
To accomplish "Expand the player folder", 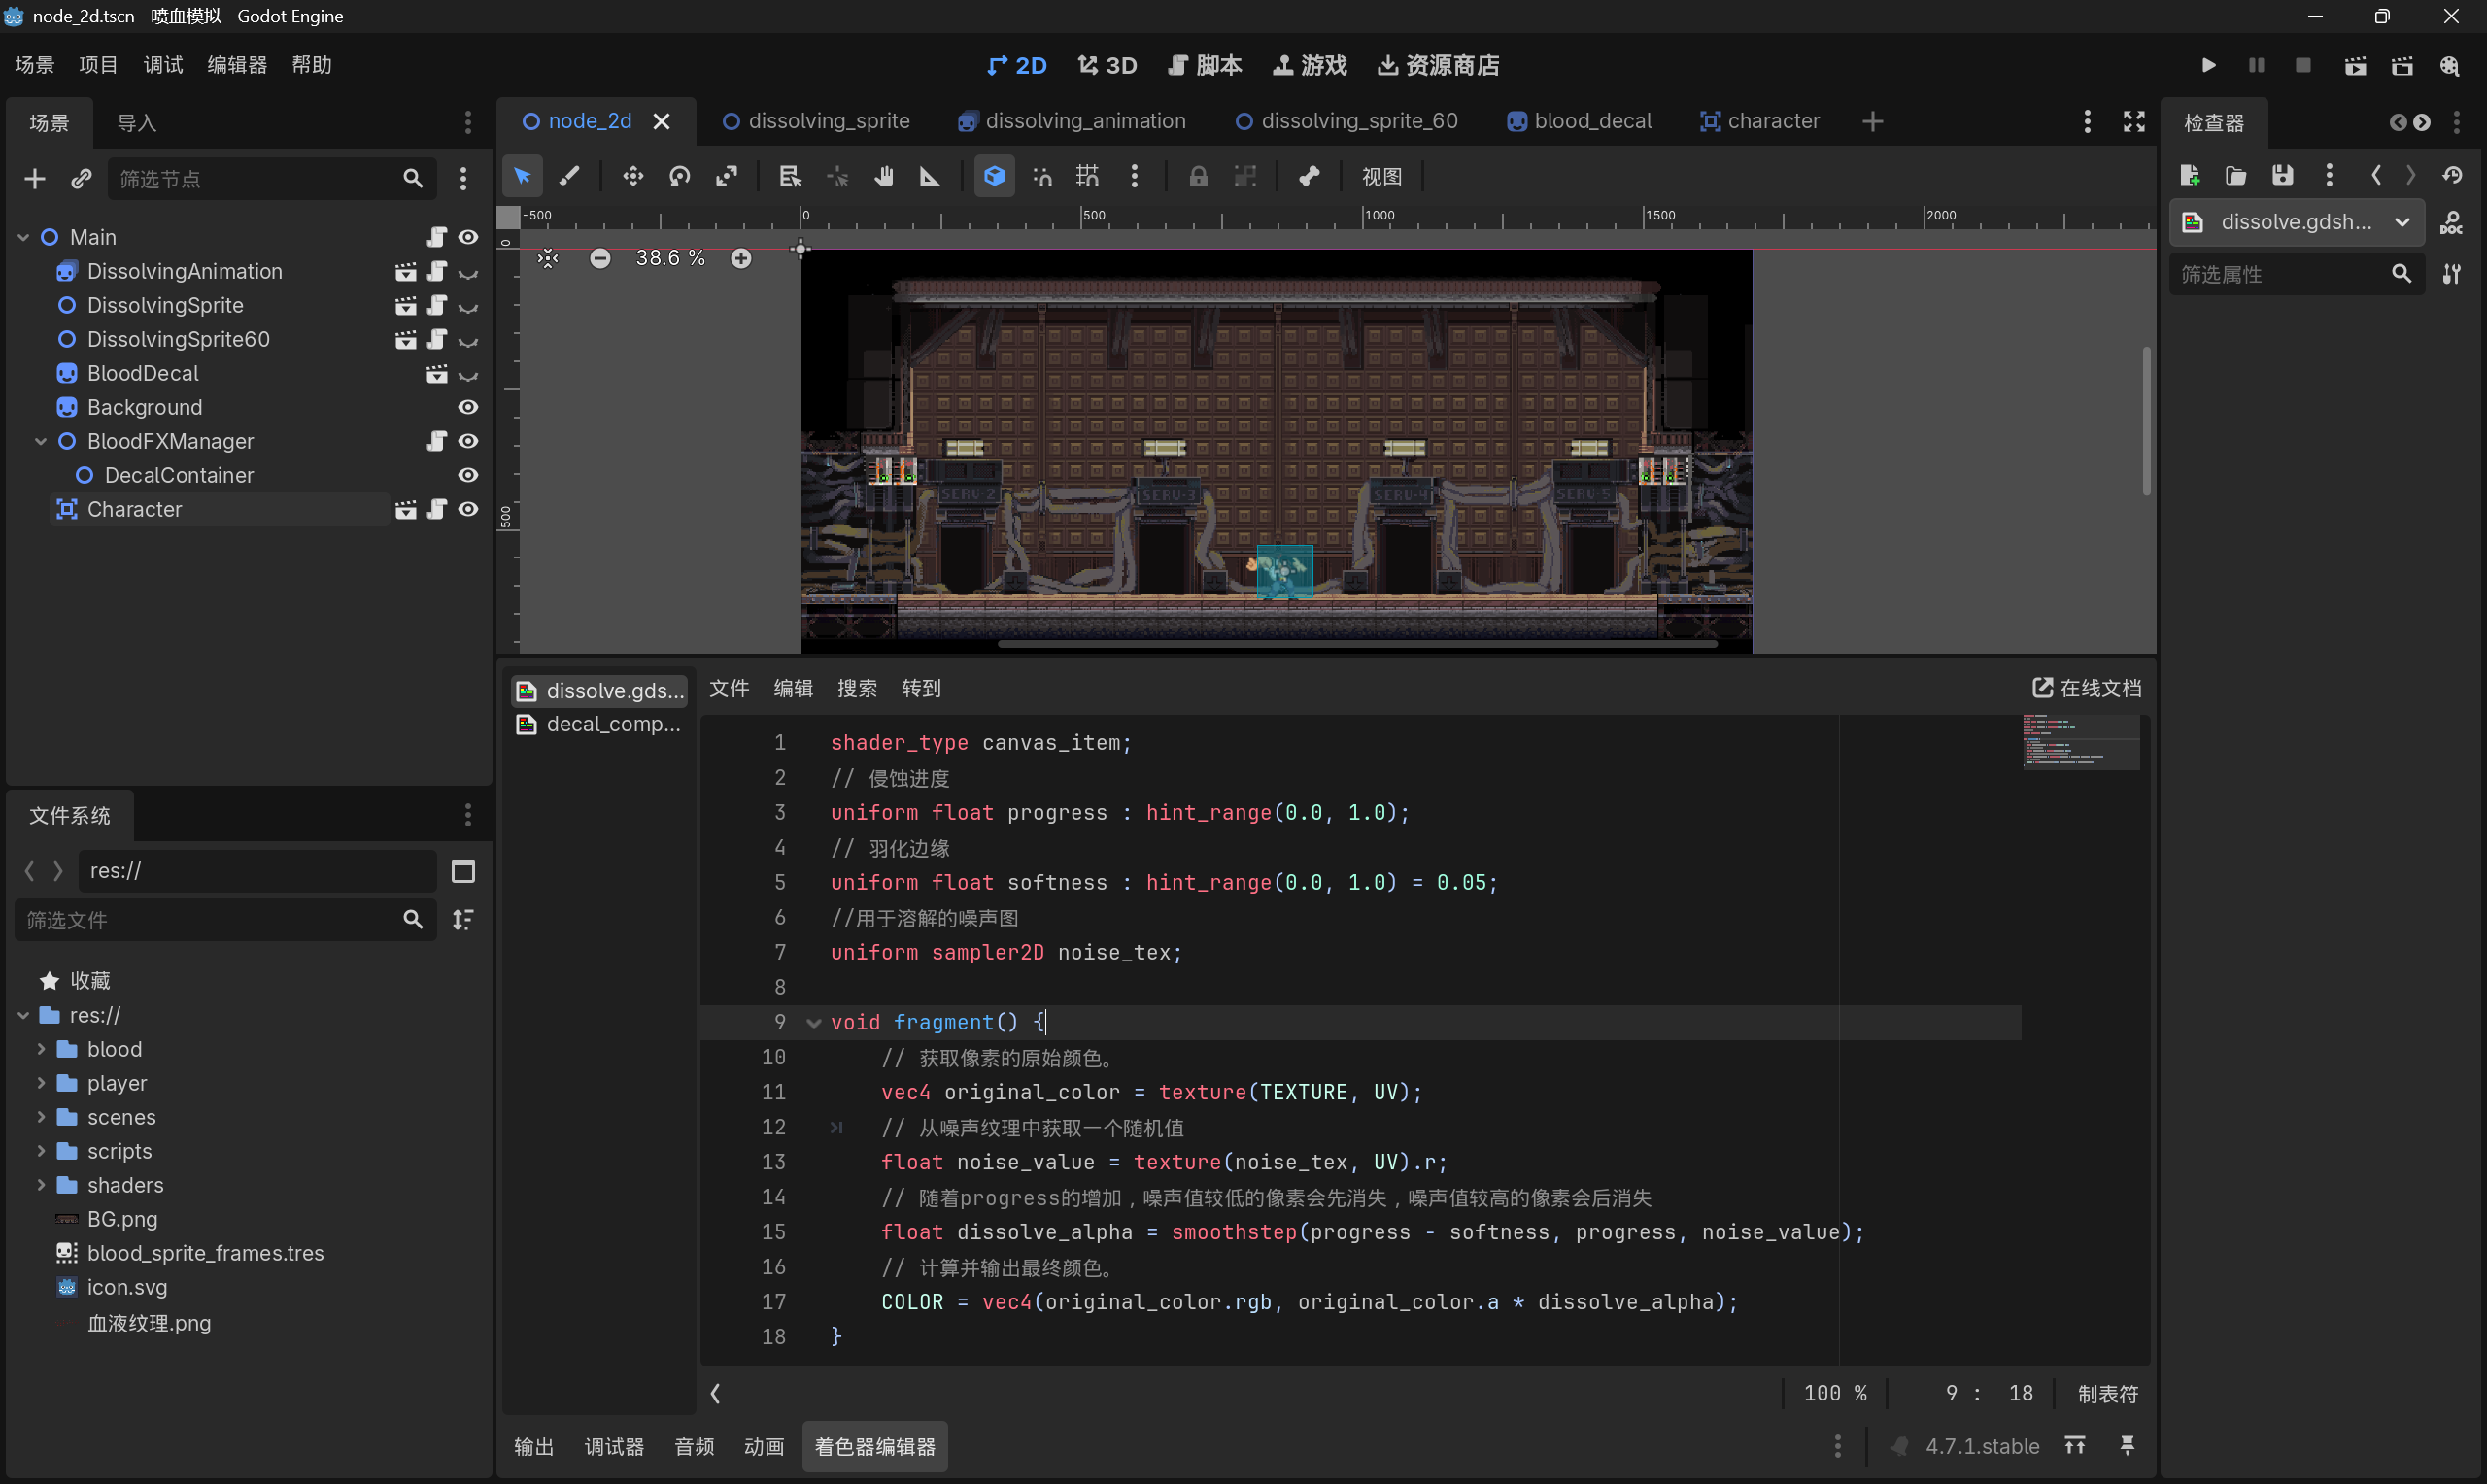I will tap(41, 1083).
